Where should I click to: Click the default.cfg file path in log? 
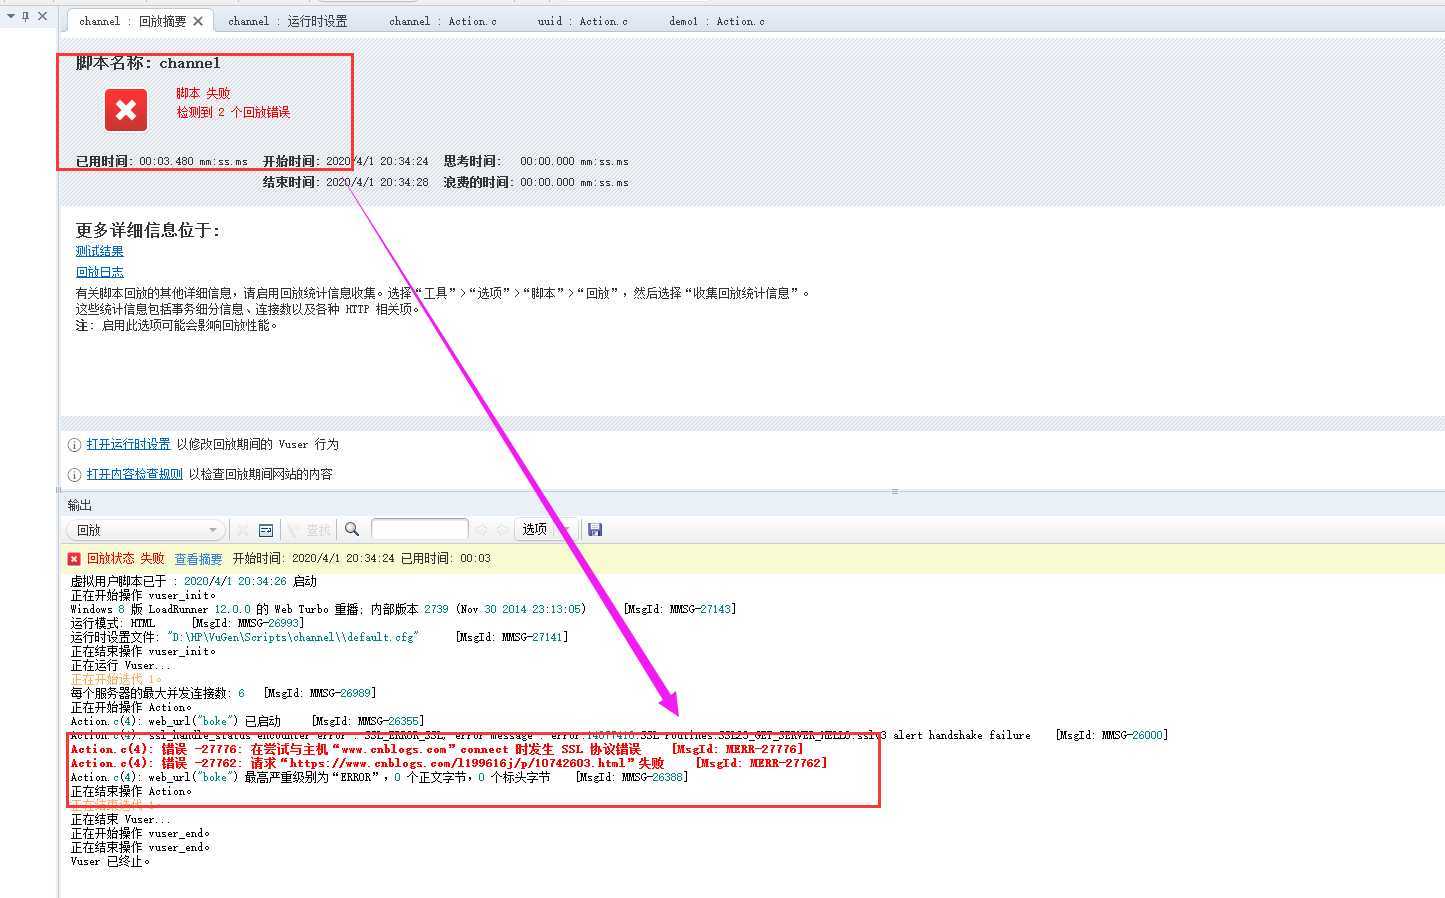pyautogui.click(x=292, y=637)
